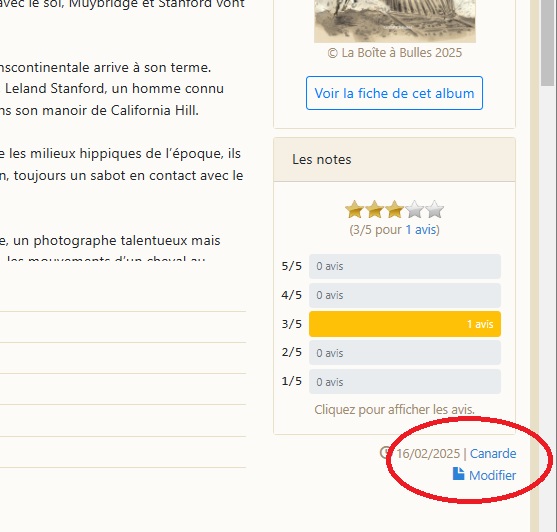Click the third gold rating star

click(394, 209)
